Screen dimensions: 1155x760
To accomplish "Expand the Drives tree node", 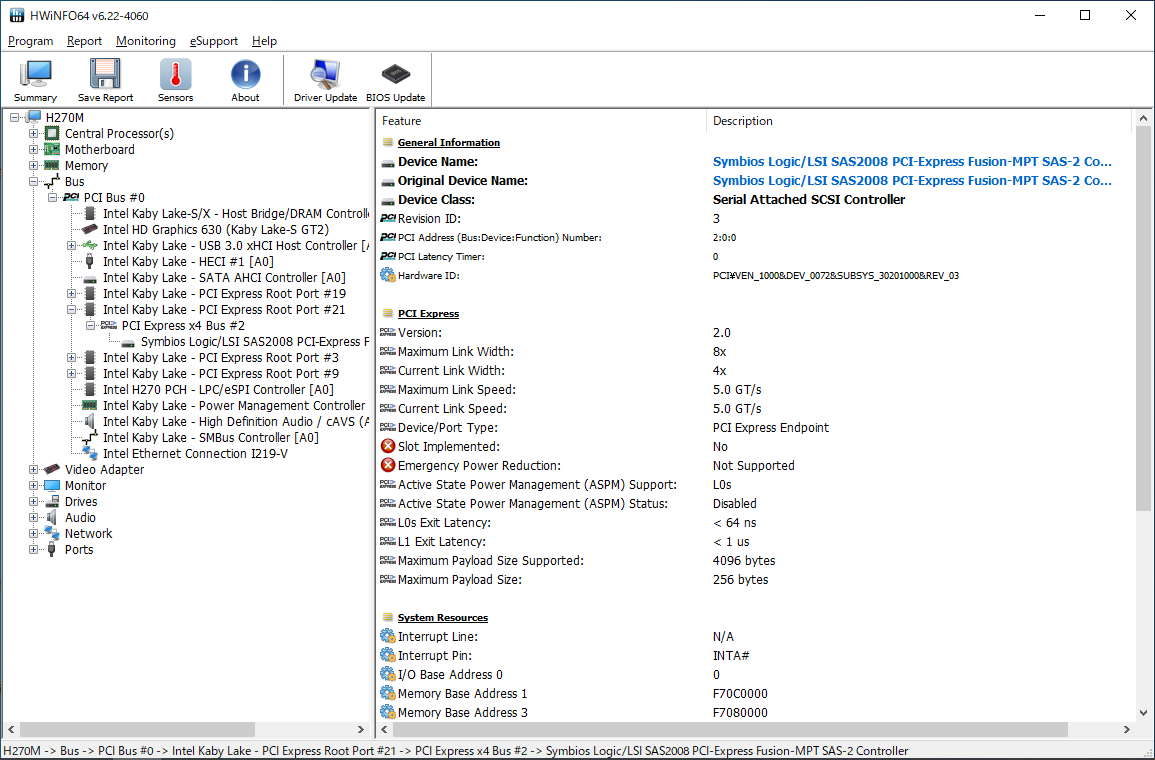I will [x=33, y=502].
